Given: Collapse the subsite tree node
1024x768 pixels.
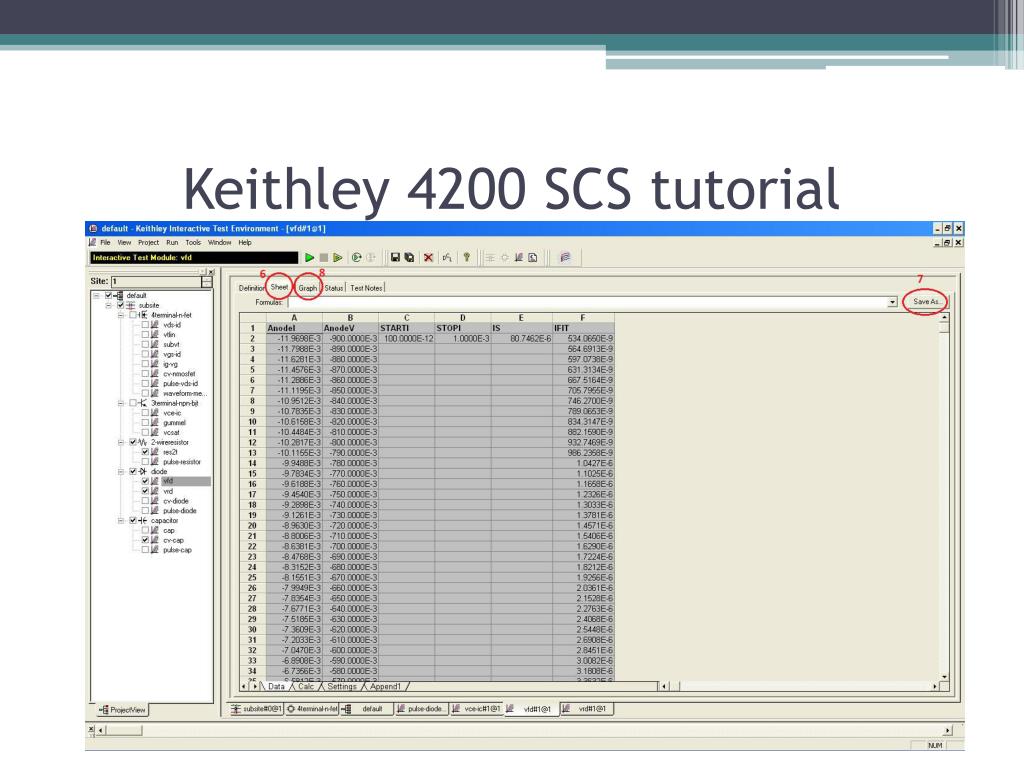Looking at the screenshot, I should click(x=109, y=306).
